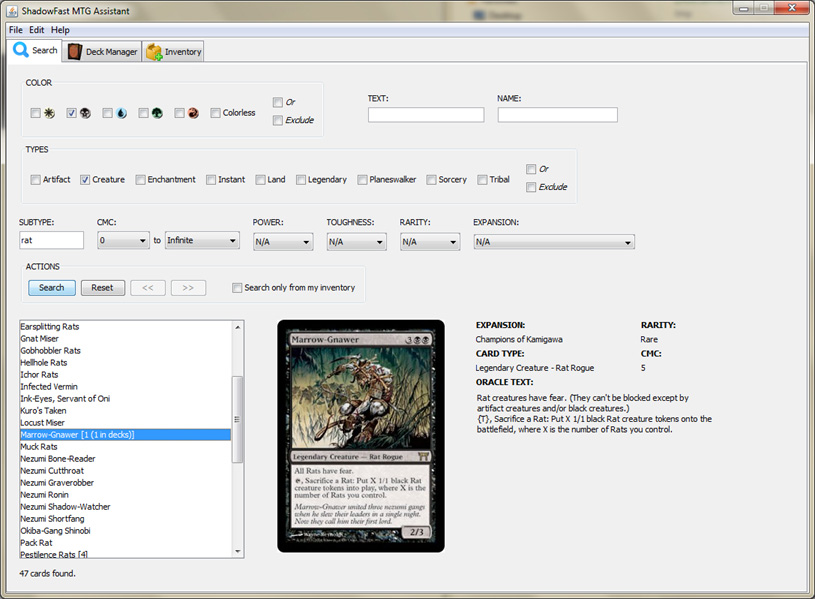Enable the Planeswalker type checkbox
The height and width of the screenshot is (599, 815).
coord(362,179)
